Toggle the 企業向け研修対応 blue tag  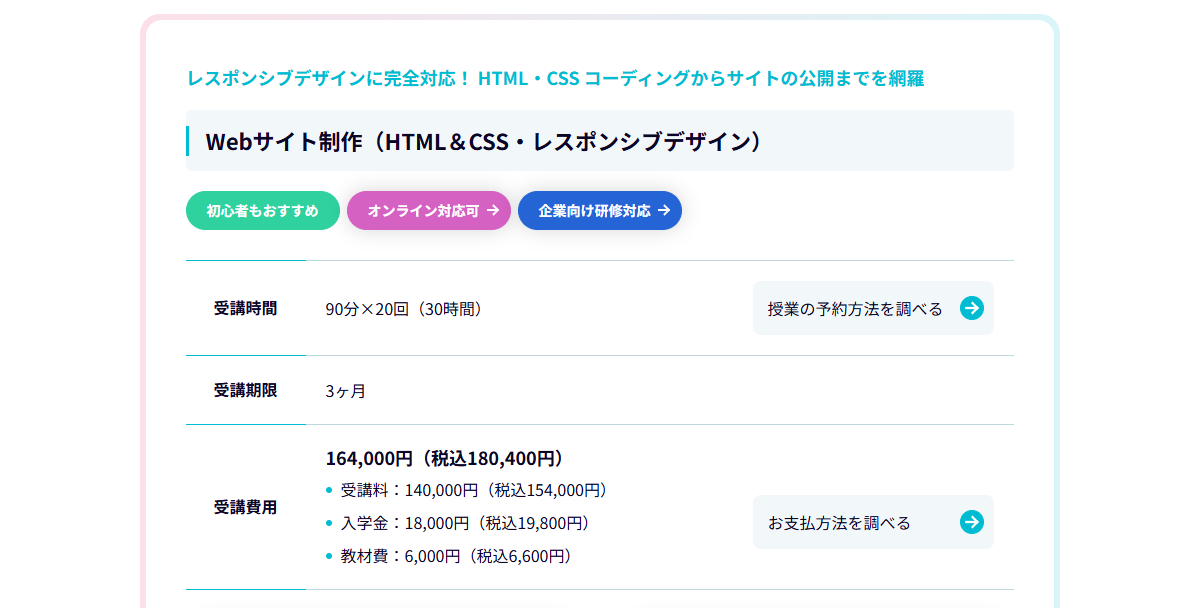coord(599,210)
